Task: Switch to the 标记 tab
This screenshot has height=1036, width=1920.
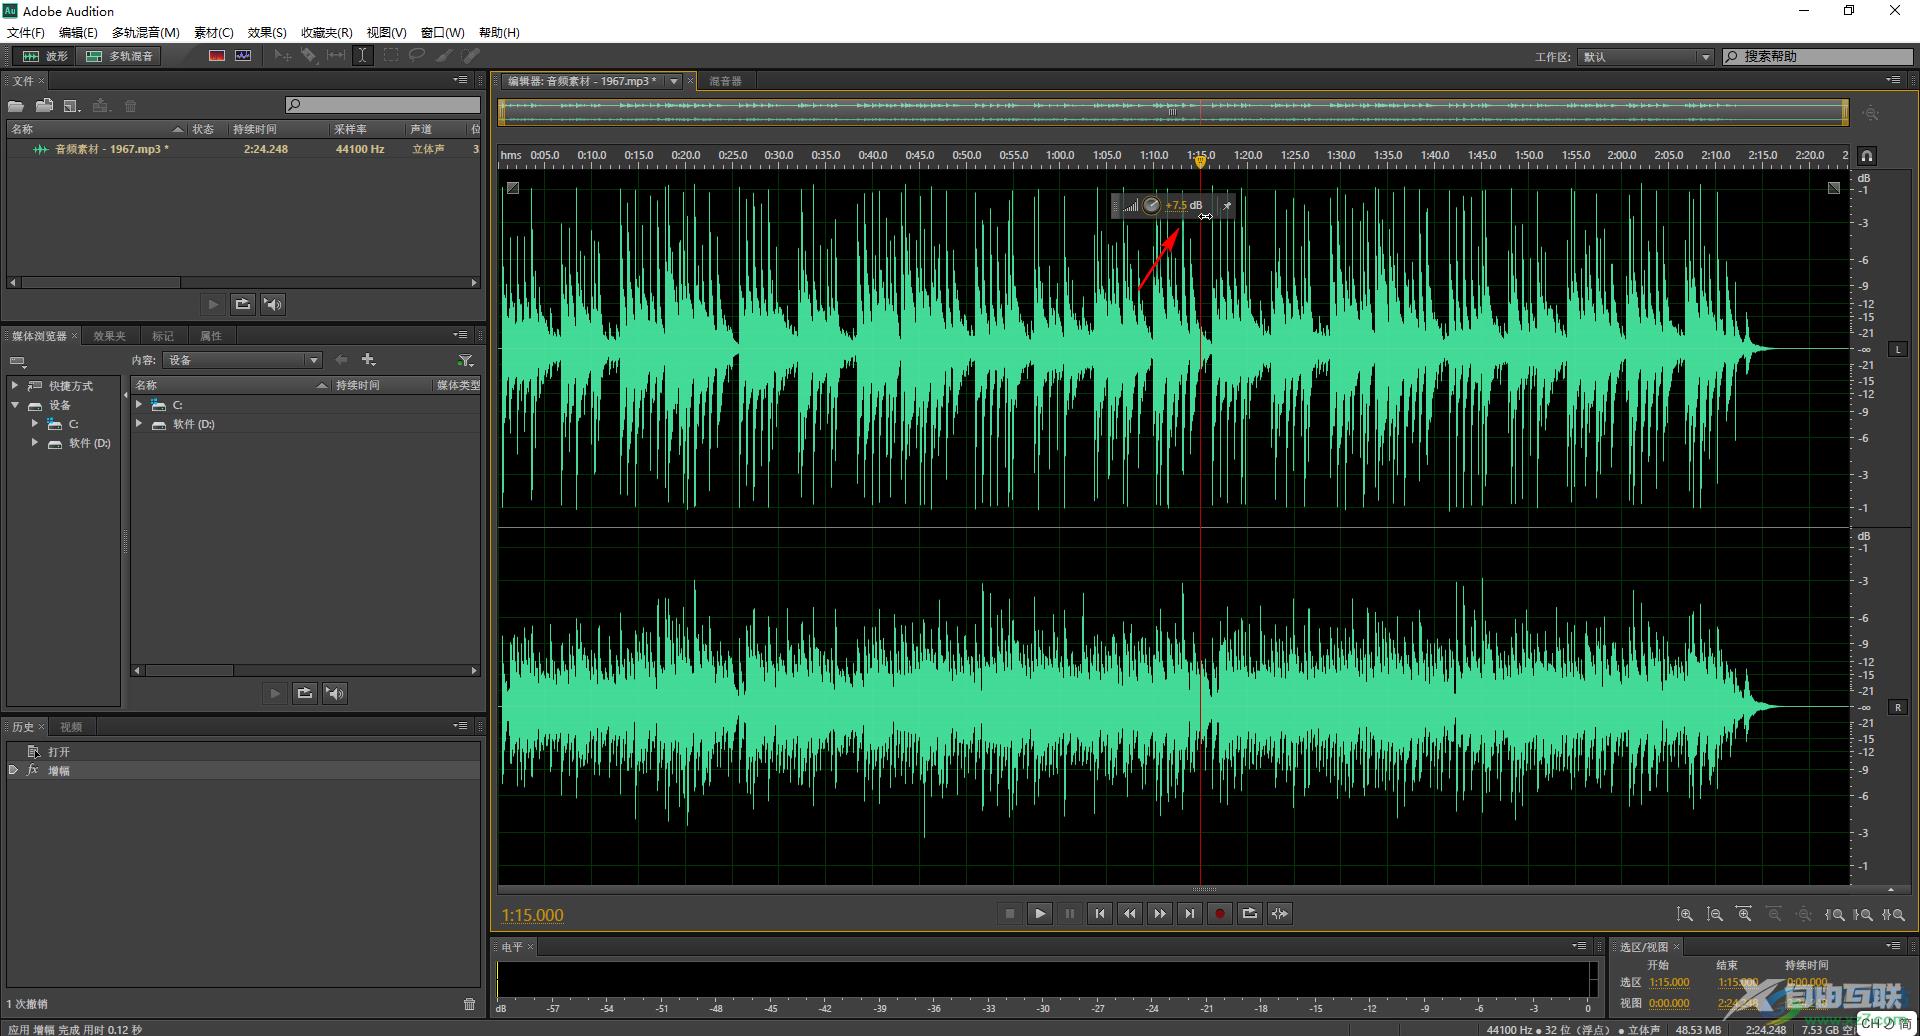Action: pos(163,336)
